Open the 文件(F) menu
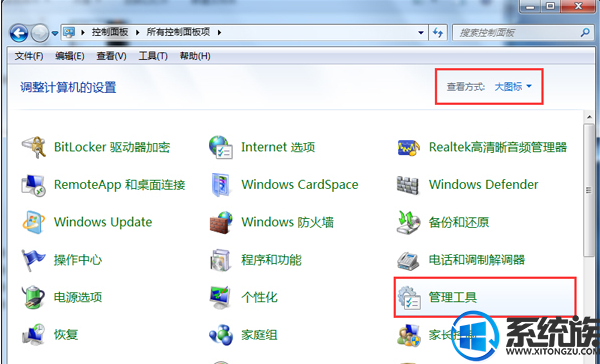The width and height of the screenshot is (600, 364). 29,56
